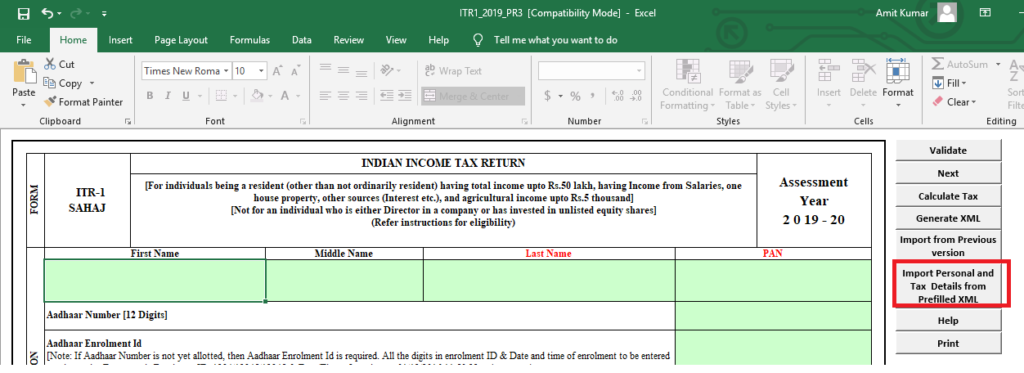Viewport: 1024px width, 373px height.
Task: Click Increase Indent icon
Action: [x=405, y=96]
